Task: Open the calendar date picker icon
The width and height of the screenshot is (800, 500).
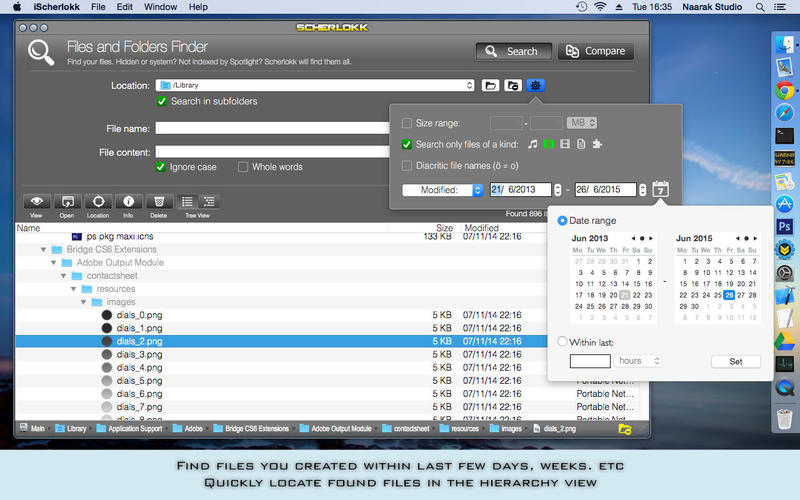Action: pyautogui.click(x=661, y=189)
